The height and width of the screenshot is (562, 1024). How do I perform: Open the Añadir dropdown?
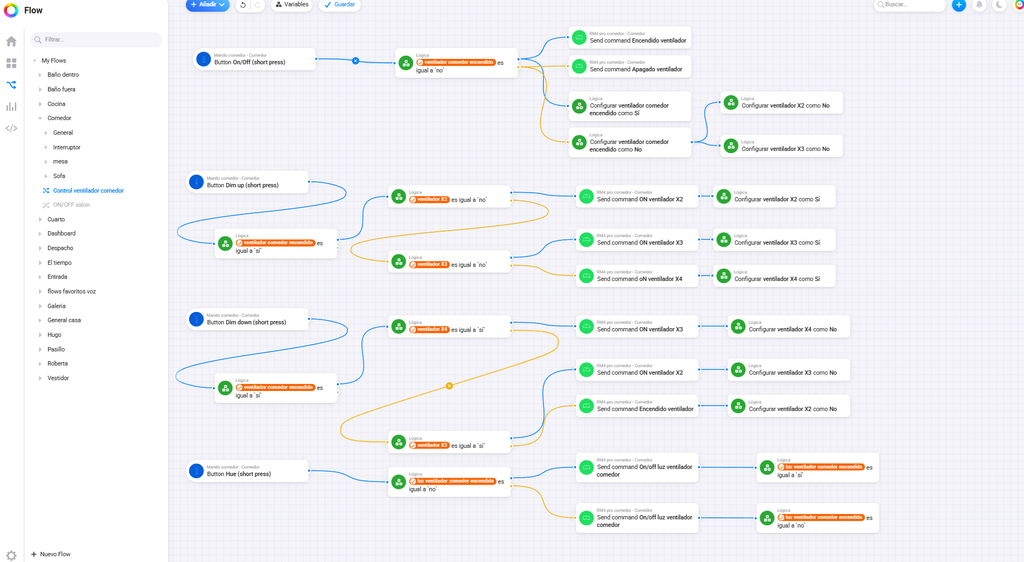point(208,5)
